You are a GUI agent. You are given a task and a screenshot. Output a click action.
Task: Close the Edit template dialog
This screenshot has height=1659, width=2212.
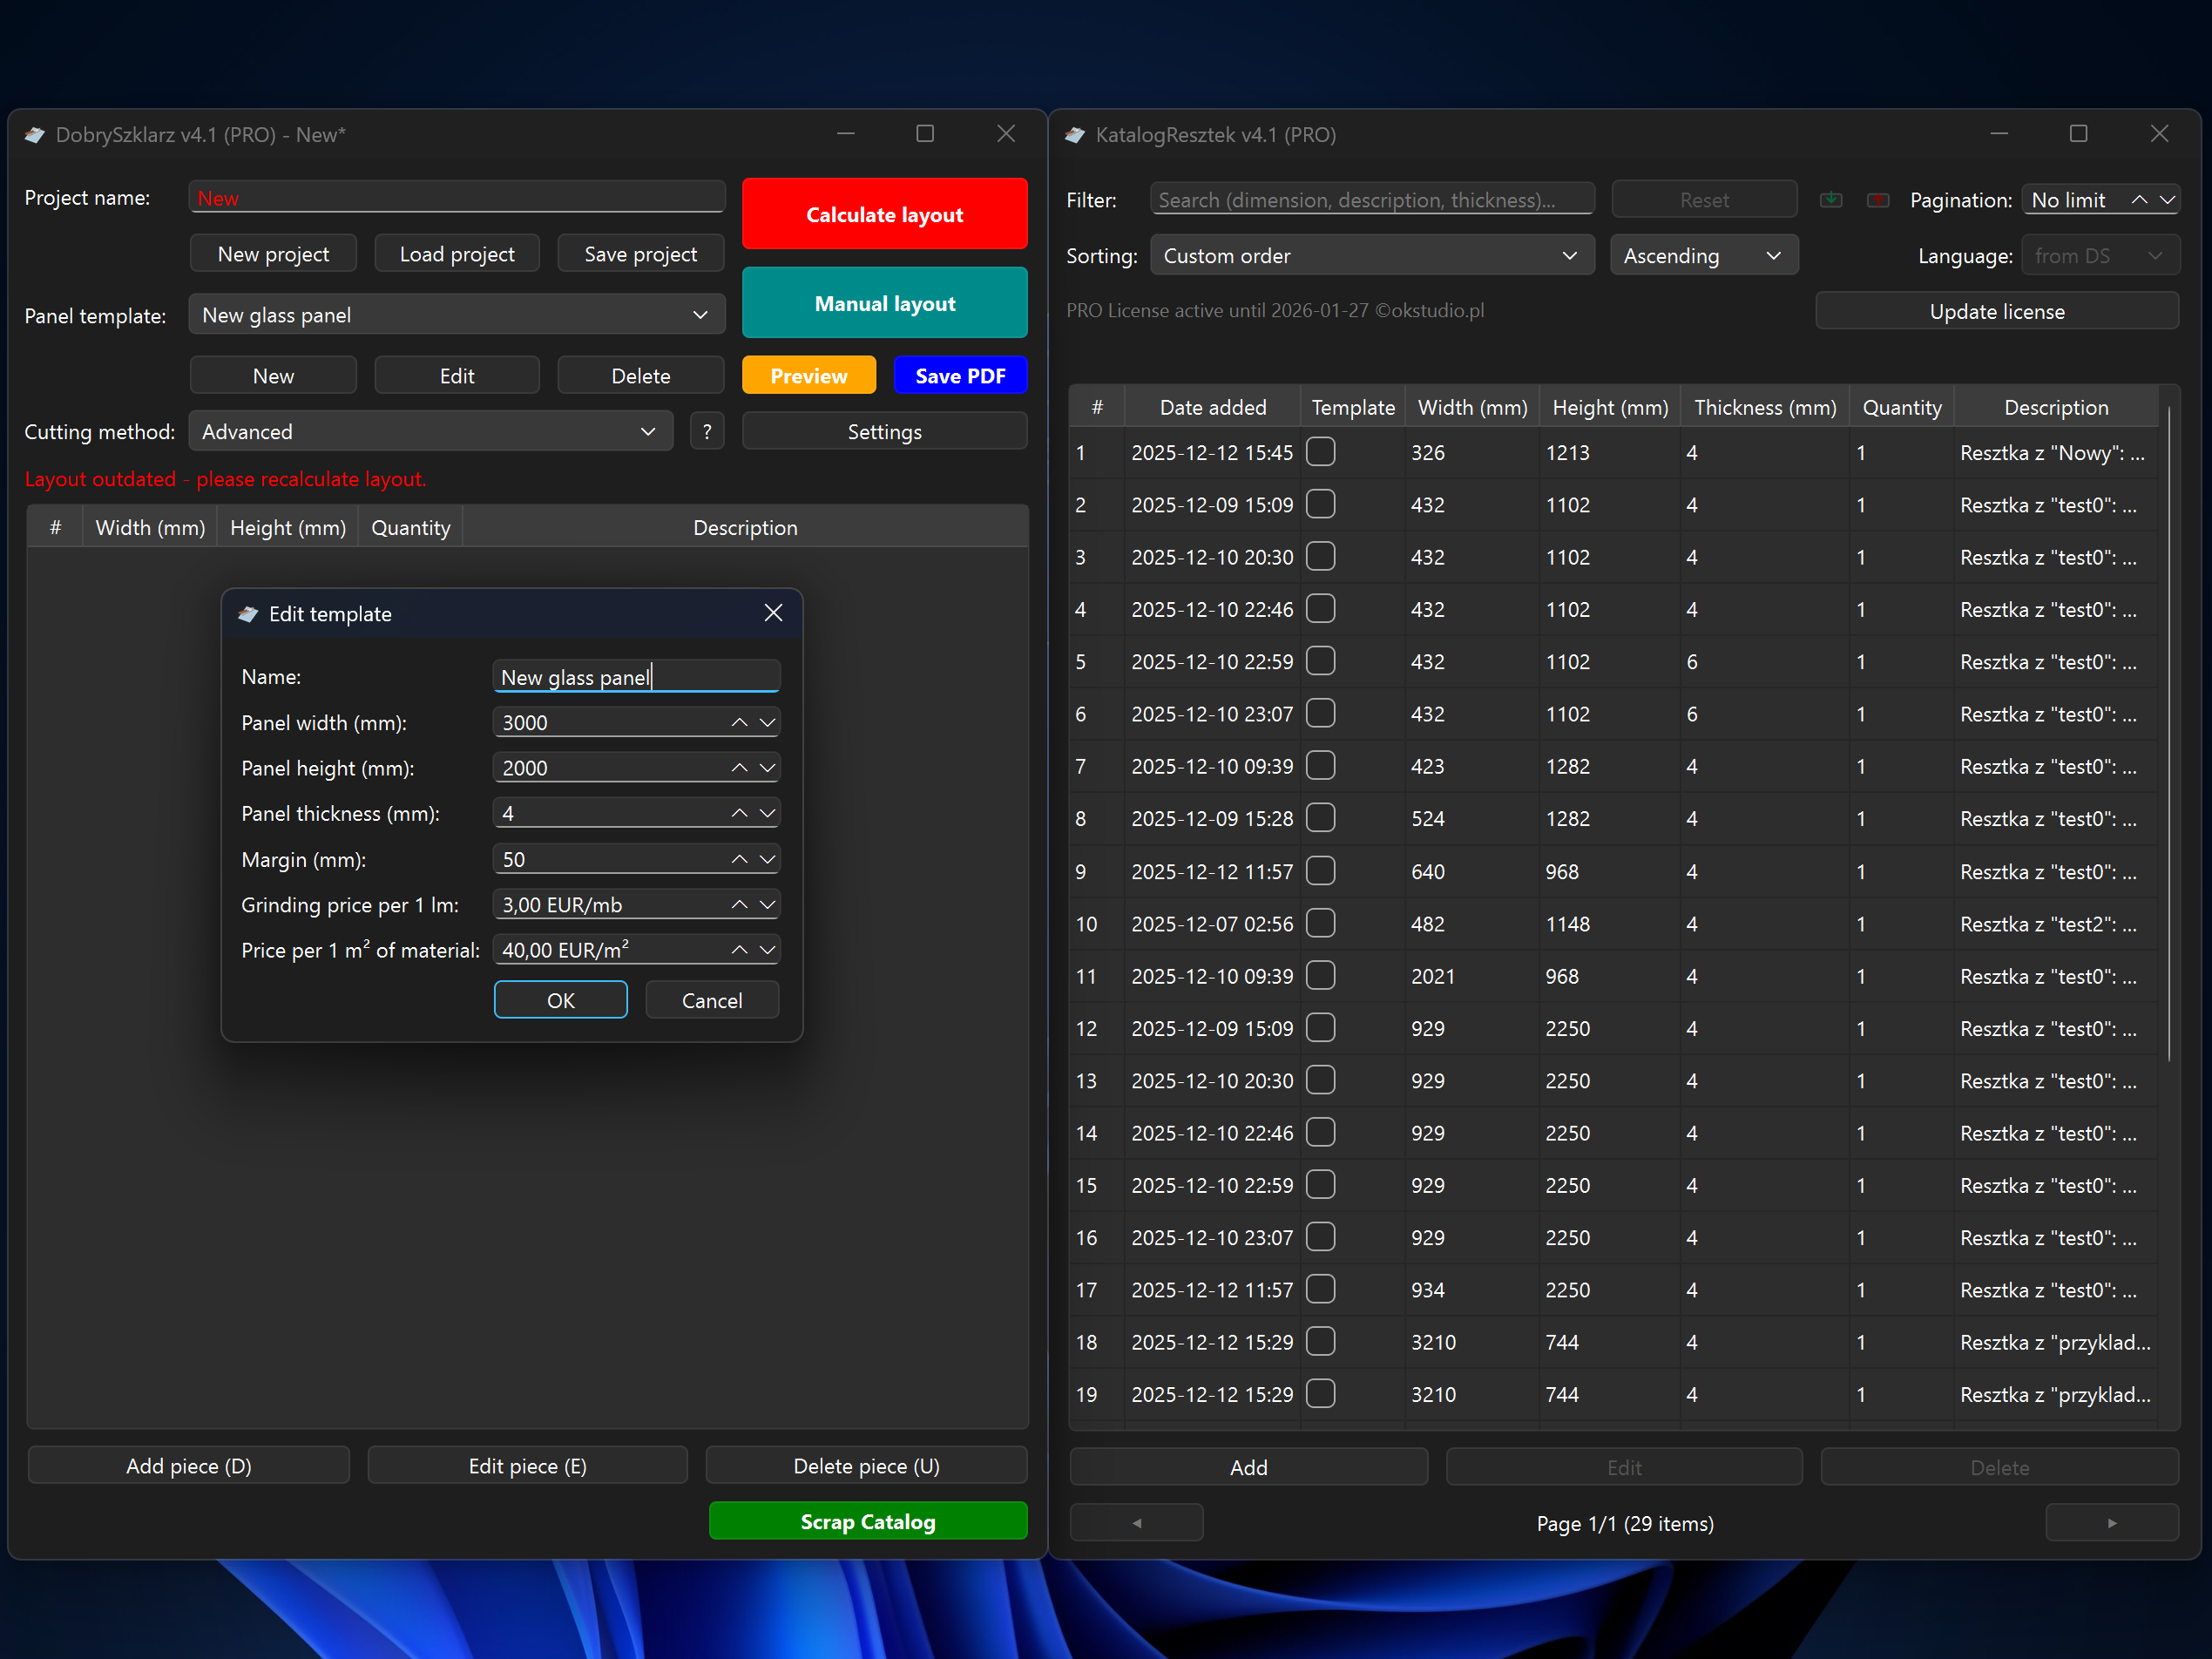coord(773,613)
